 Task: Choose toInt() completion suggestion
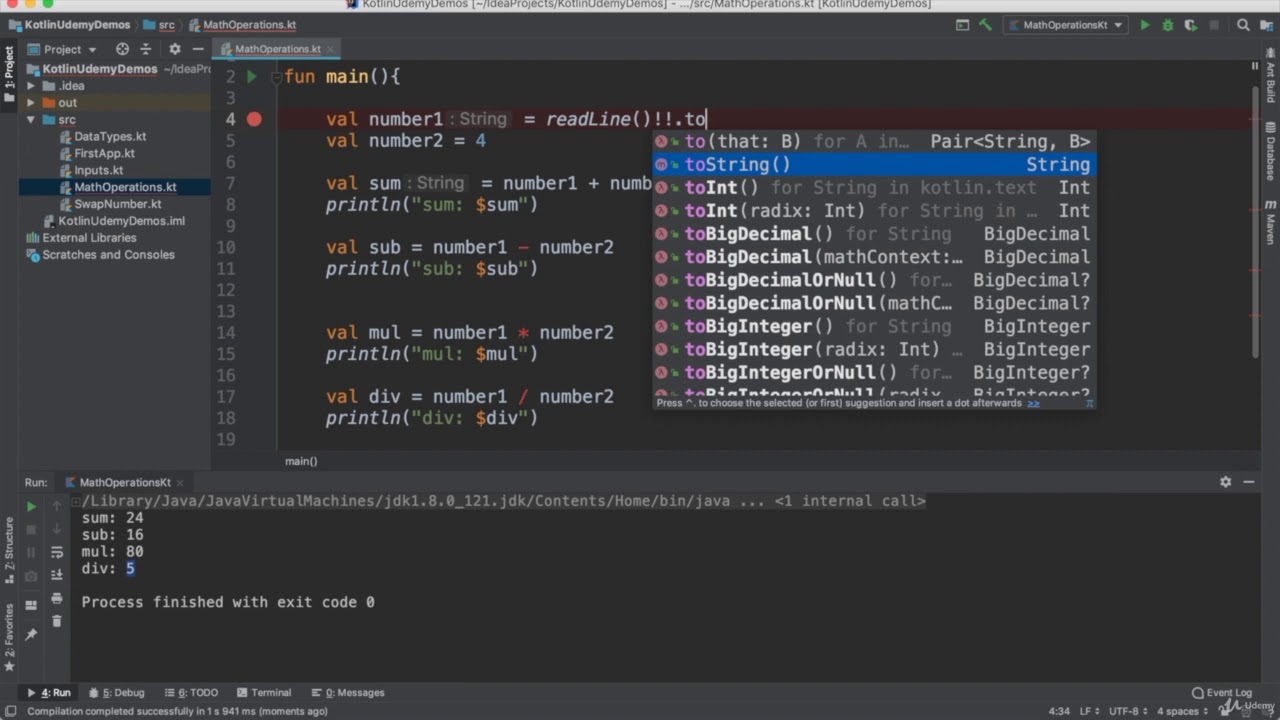(x=875, y=188)
